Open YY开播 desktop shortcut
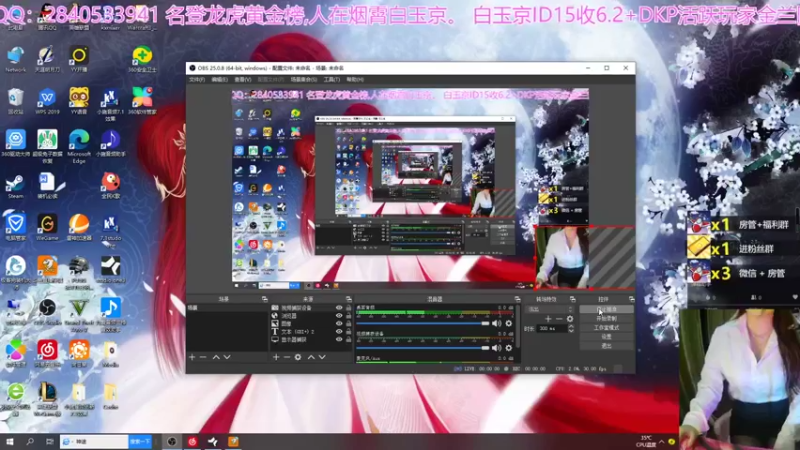 [x=79, y=59]
